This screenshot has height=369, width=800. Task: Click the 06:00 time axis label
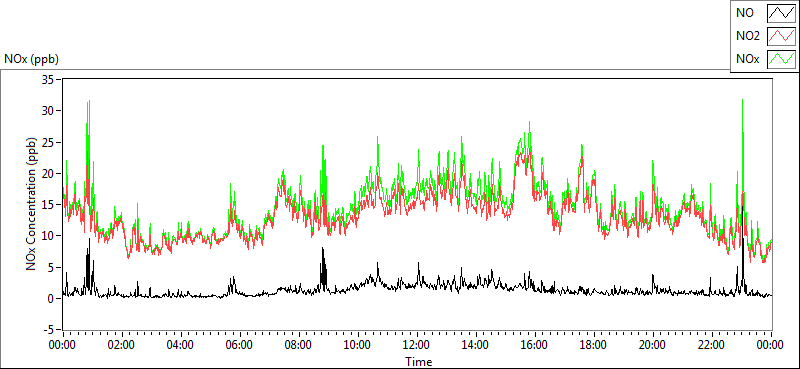coord(239,345)
